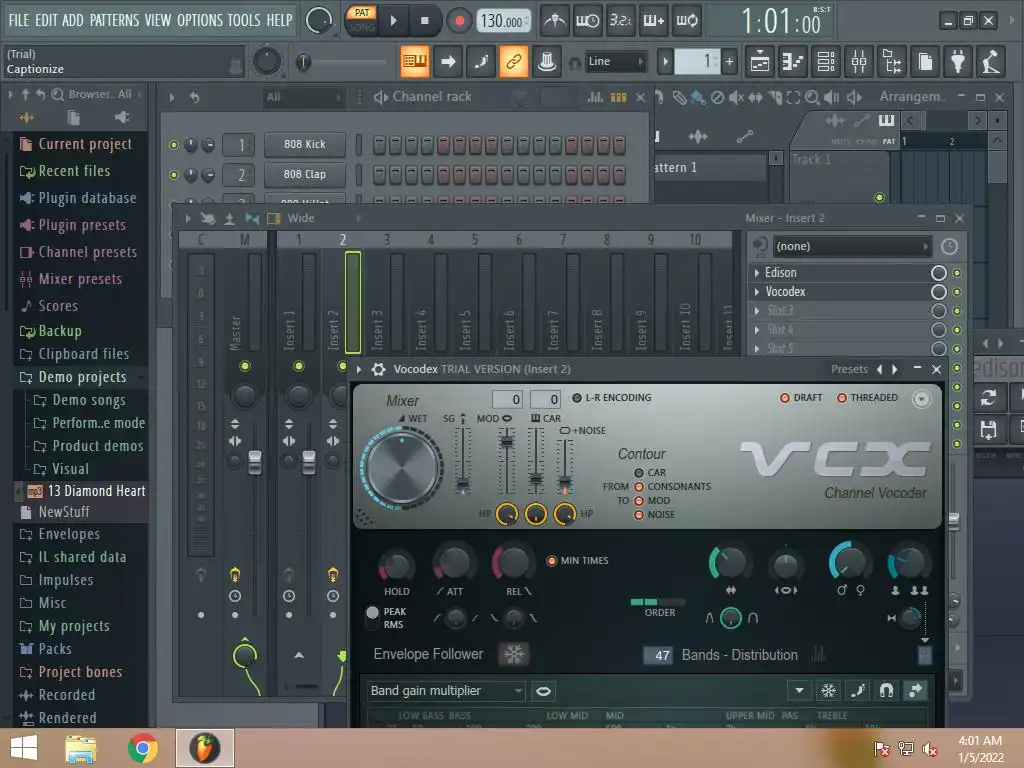The width and height of the screenshot is (1024, 768).
Task: Click the record button
Action: click(x=459, y=21)
